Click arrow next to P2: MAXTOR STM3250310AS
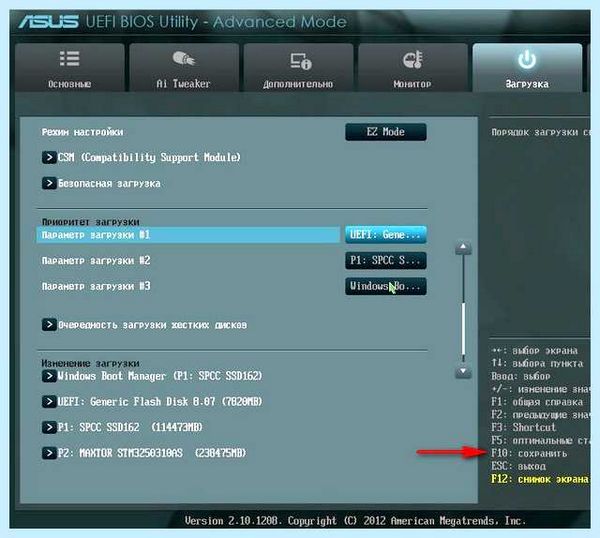 pyautogui.click(x=49, y=453)
